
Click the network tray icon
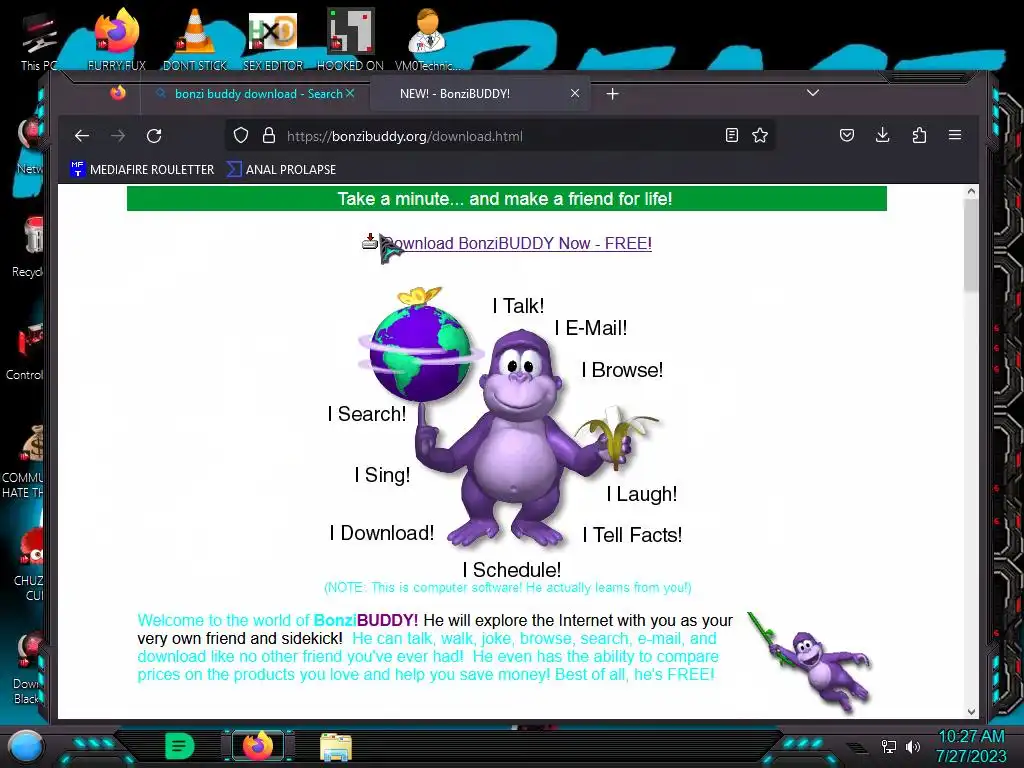click(x=888, y=746)
